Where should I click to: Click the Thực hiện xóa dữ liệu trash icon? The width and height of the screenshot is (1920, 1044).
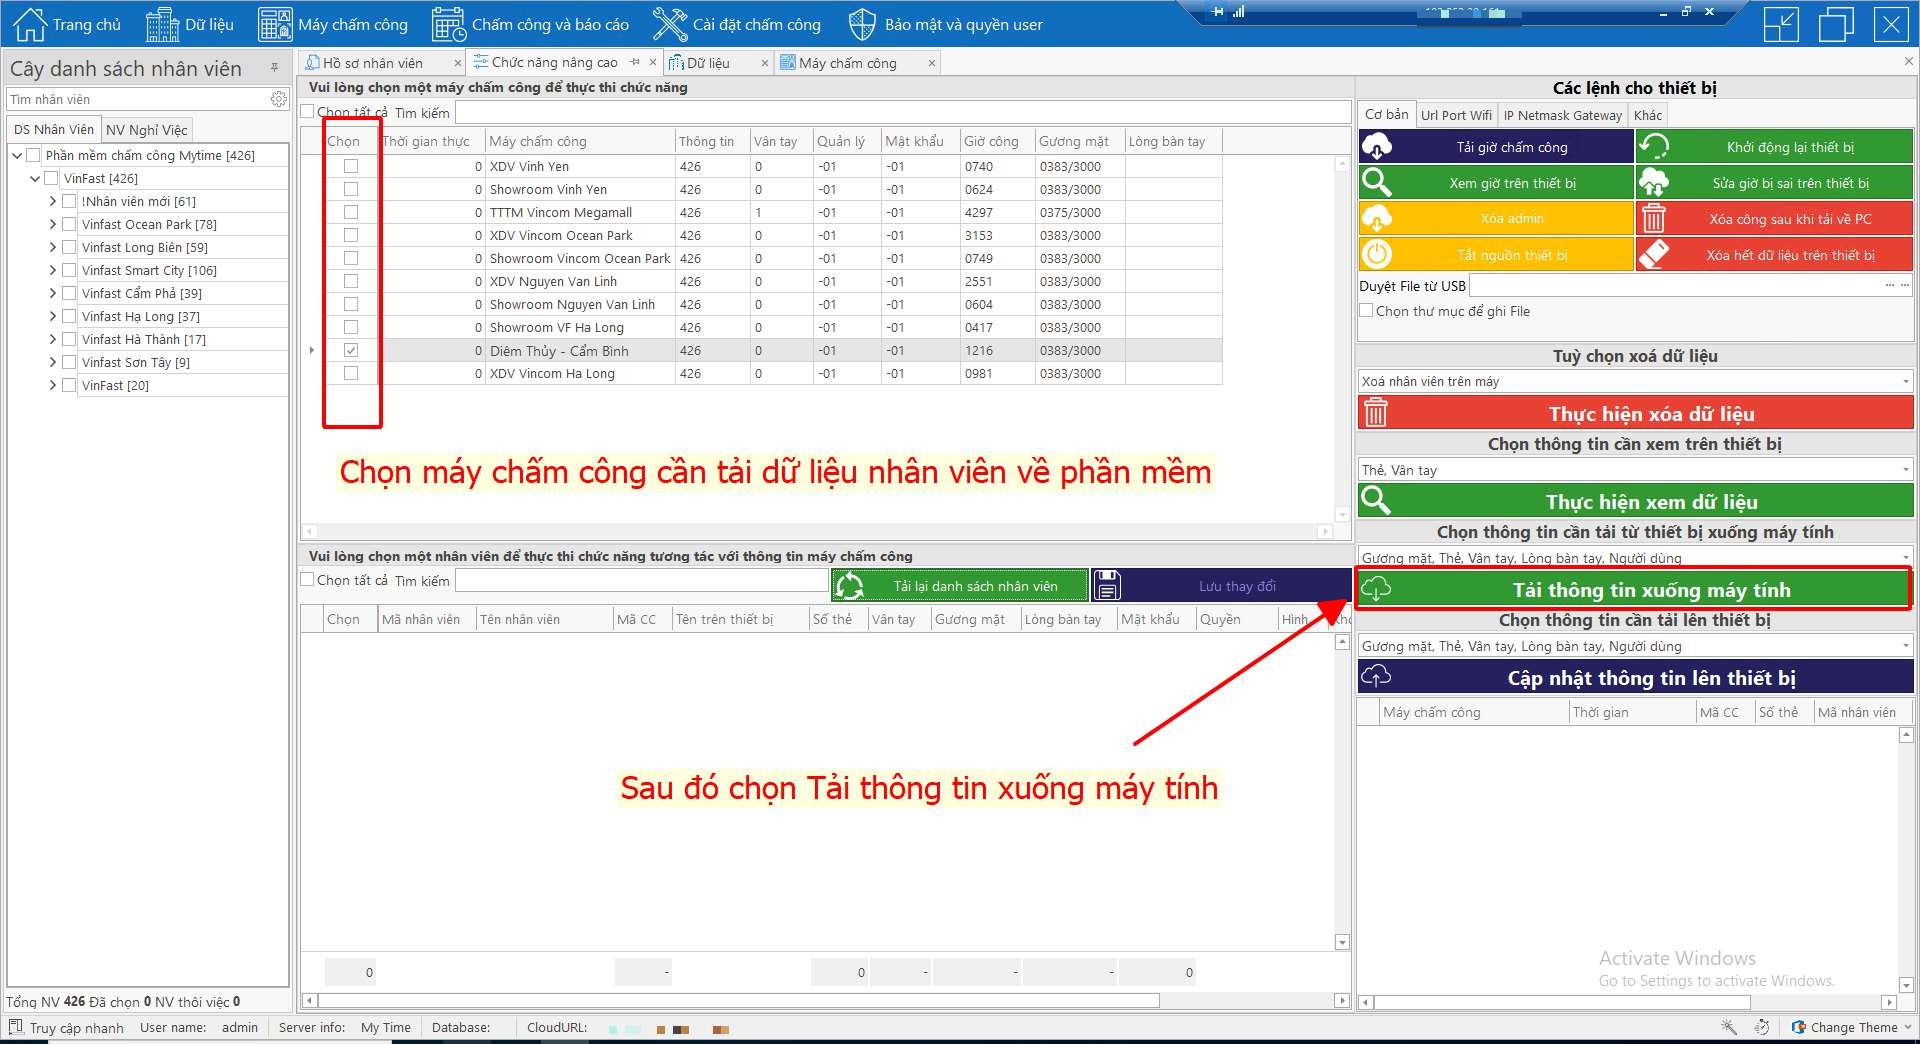(x=1376, y=413)
